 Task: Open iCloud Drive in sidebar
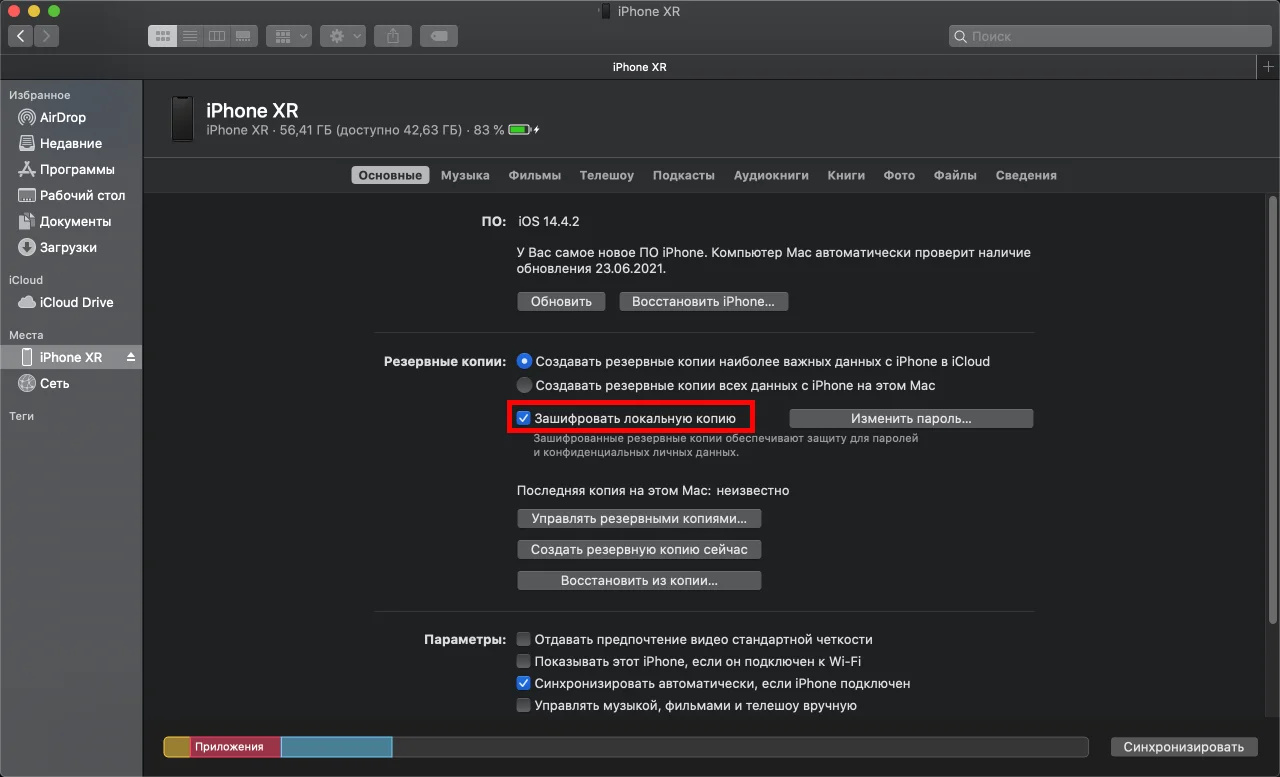tap(76, 302)
